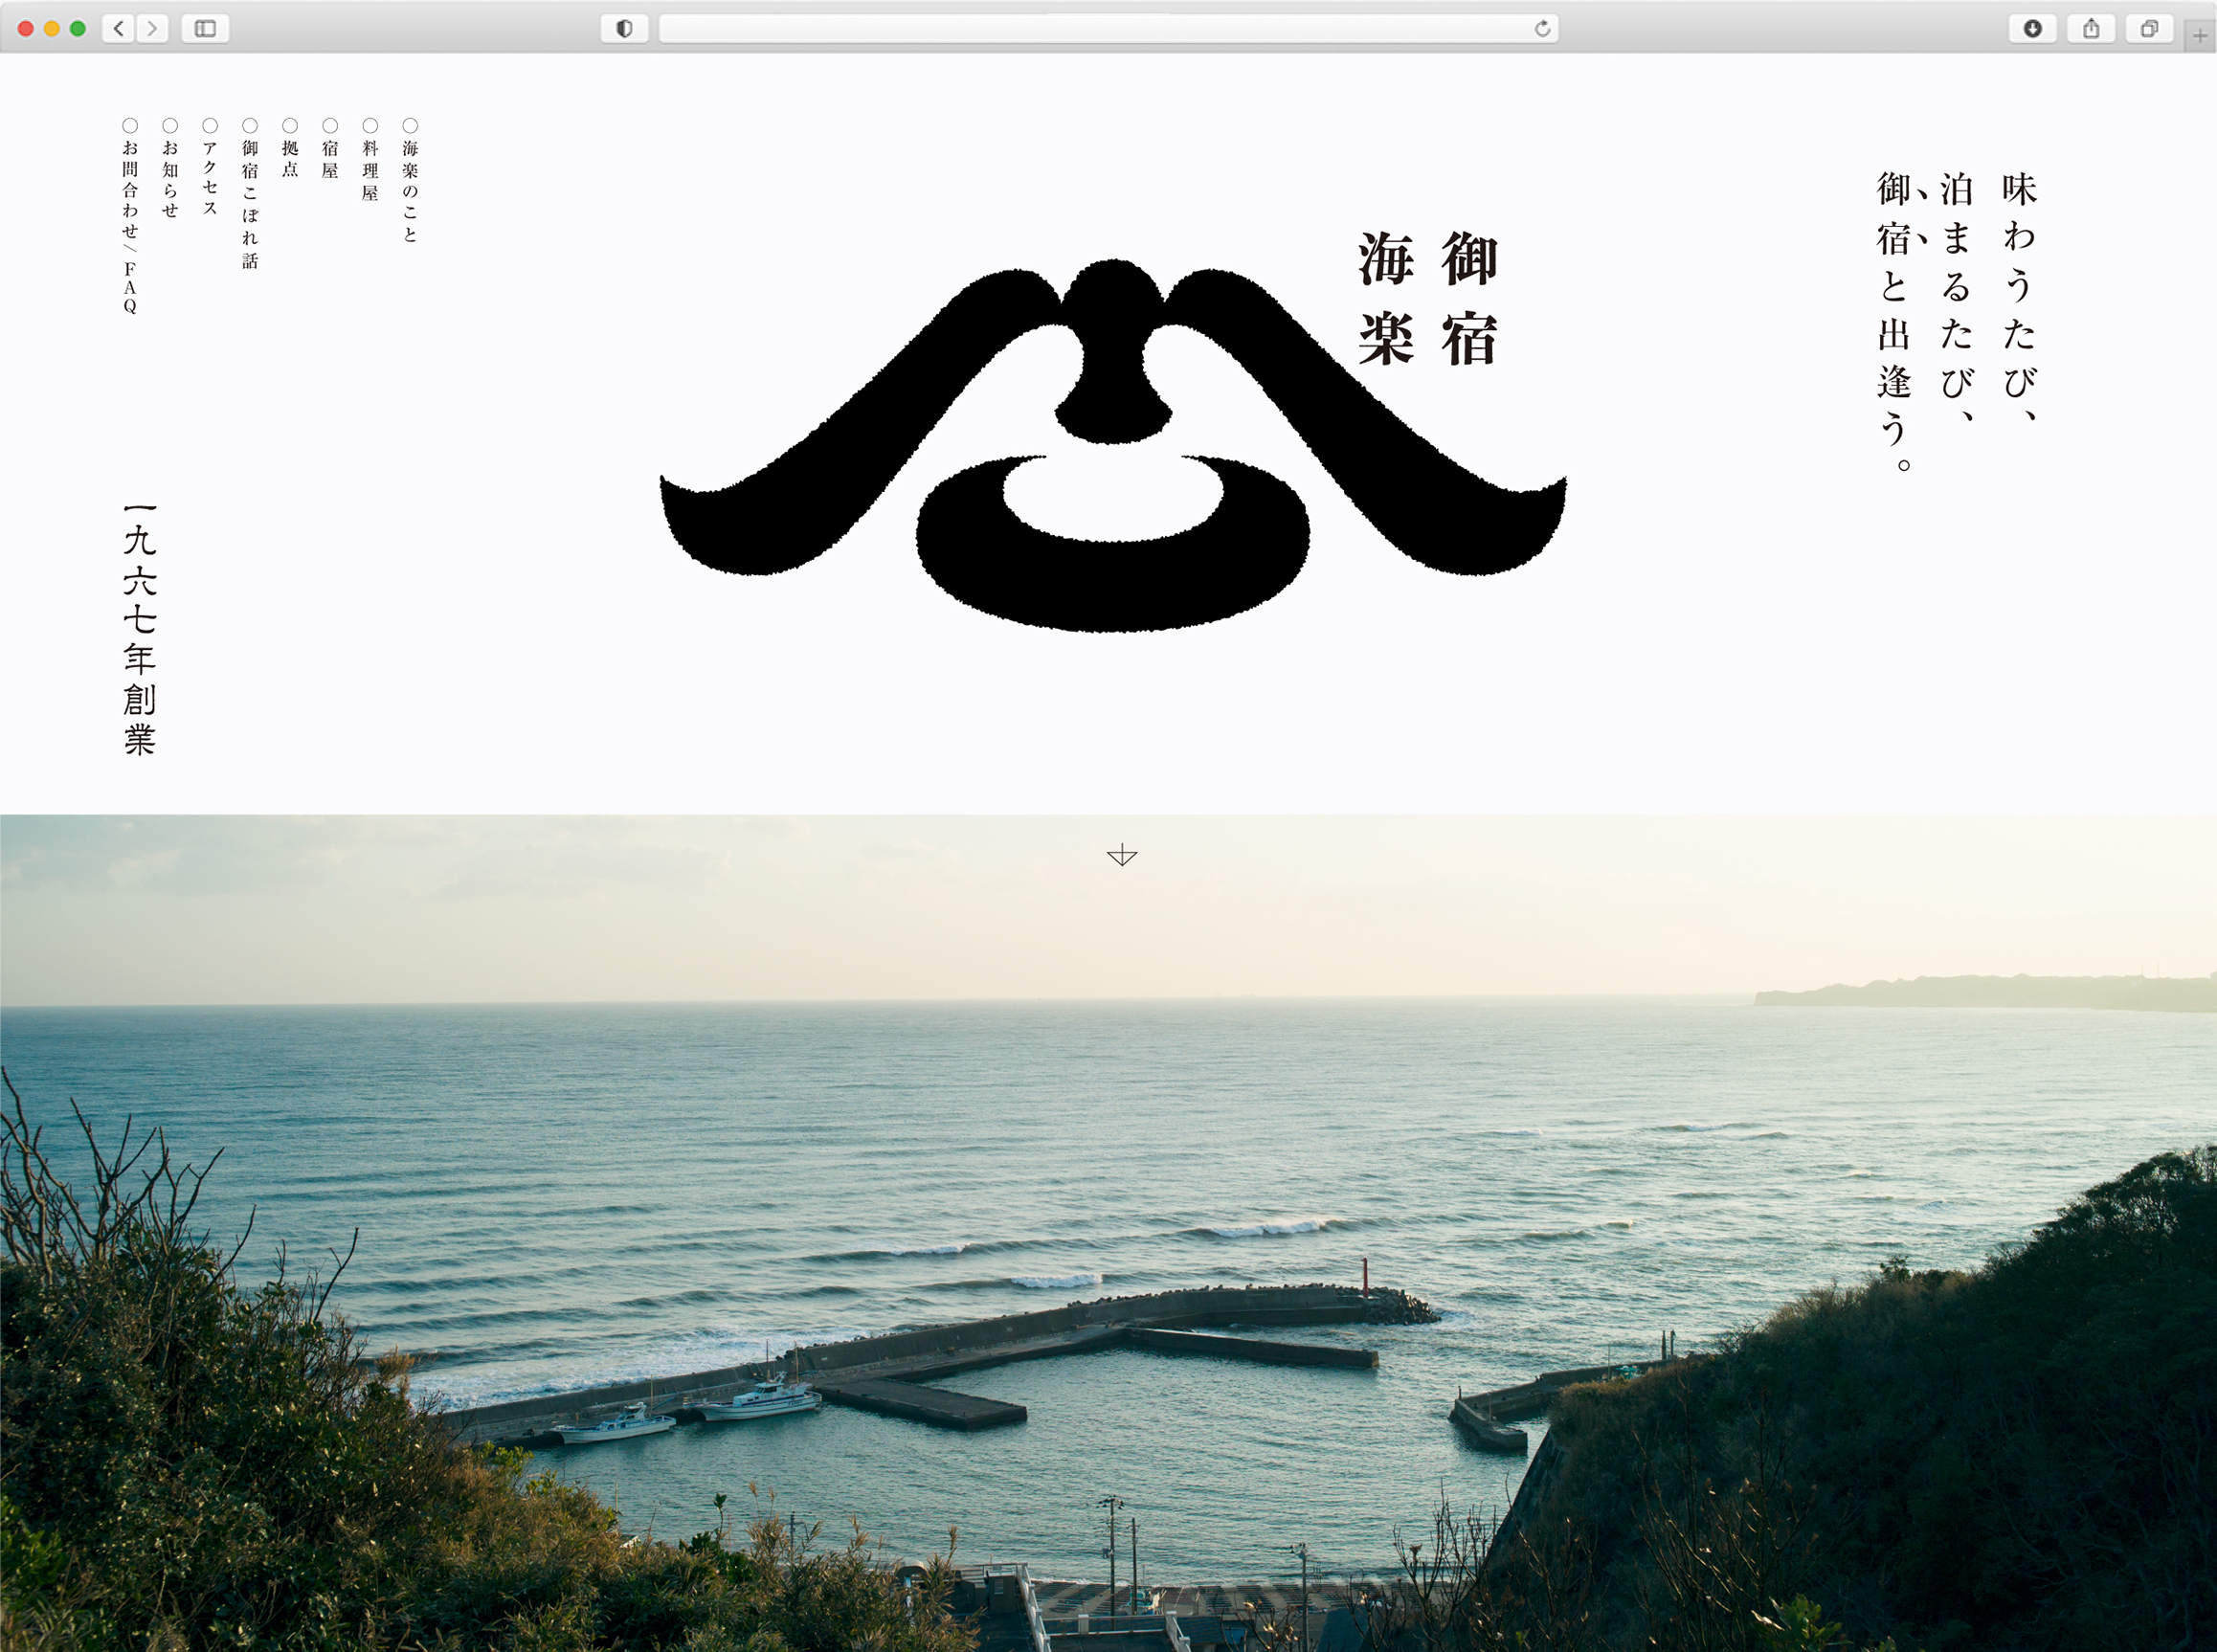
Task: Go back using the browser back arrow
Action: 119,28
